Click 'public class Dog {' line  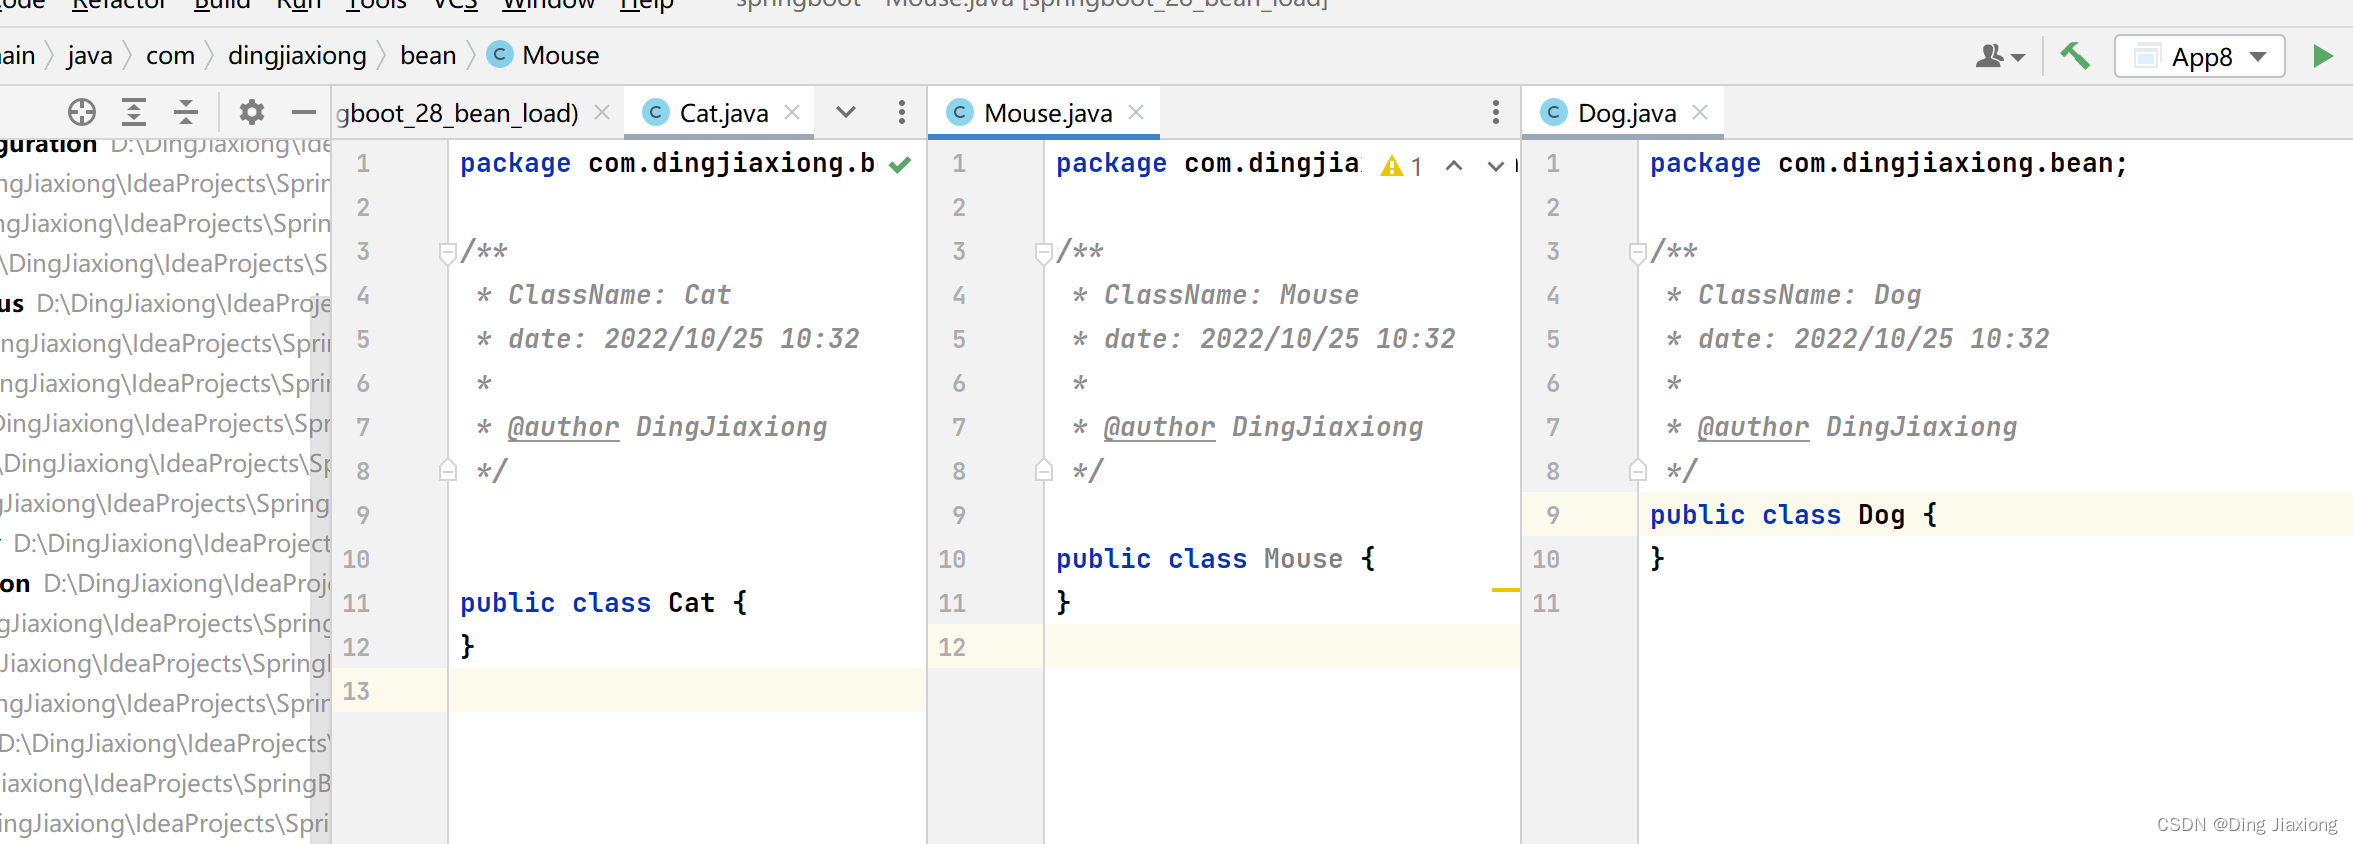point(1793,515)
